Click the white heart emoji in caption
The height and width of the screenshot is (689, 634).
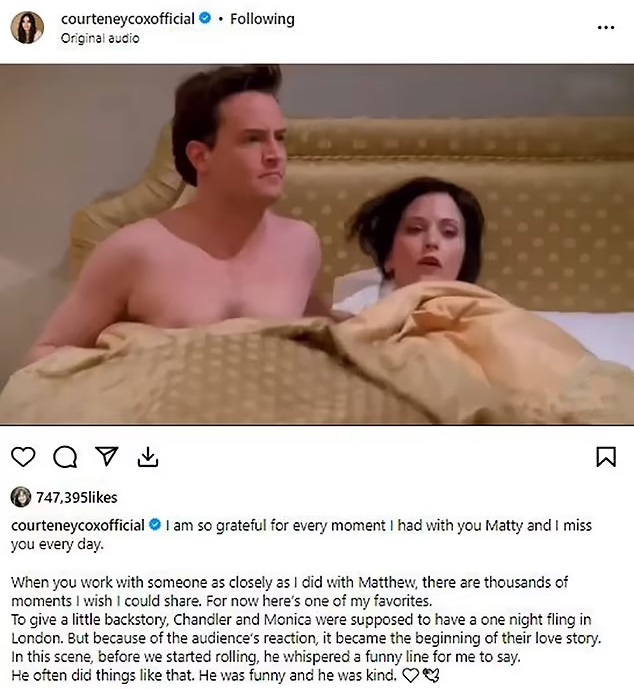pyautogui.click(x=411, y=675)
